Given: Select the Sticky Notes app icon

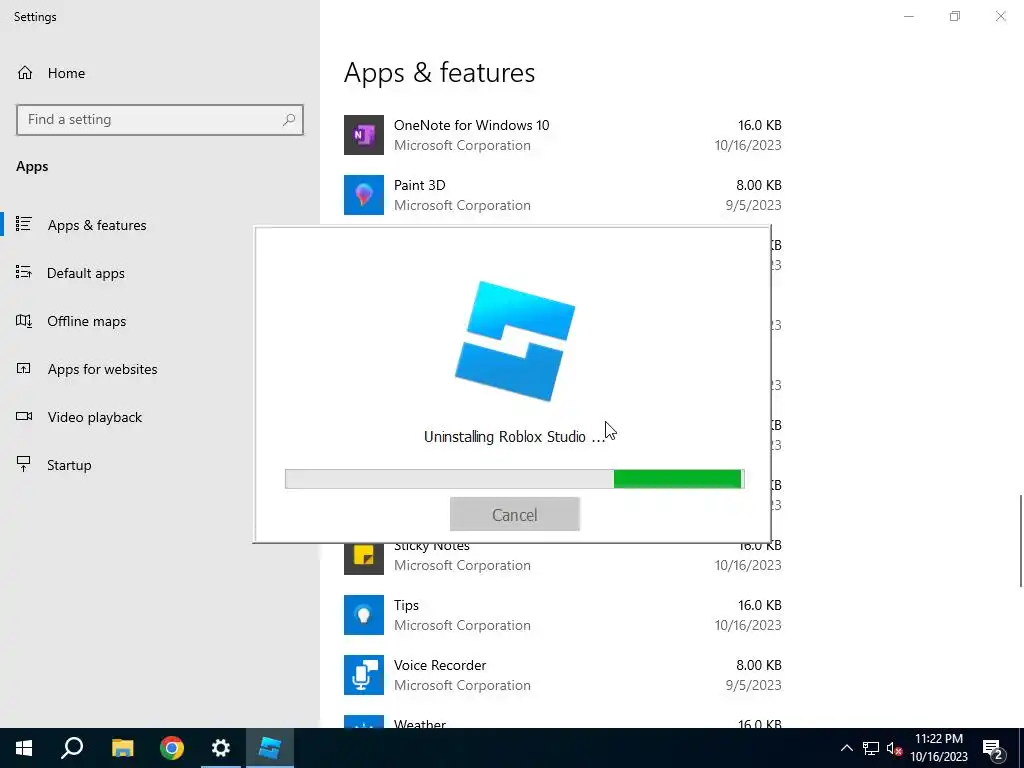Looking at the screenshot, I should (x=364, y=558).
